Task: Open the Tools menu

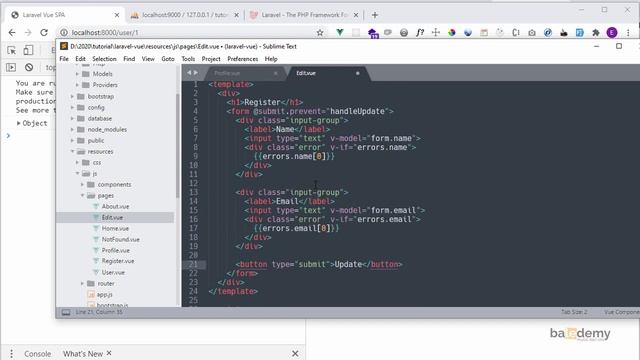Action: [x=188, y=59]
